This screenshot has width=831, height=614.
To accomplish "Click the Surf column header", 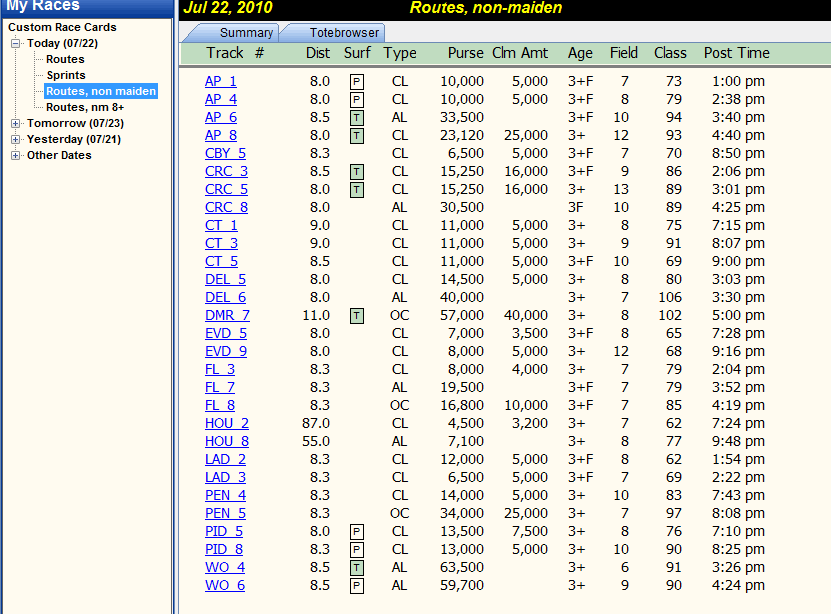I will [357, 53].
